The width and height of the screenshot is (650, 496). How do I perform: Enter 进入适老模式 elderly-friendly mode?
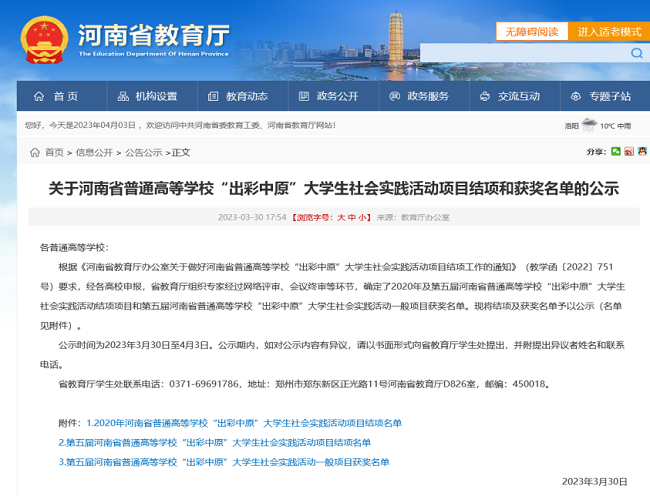coord(608,31)
